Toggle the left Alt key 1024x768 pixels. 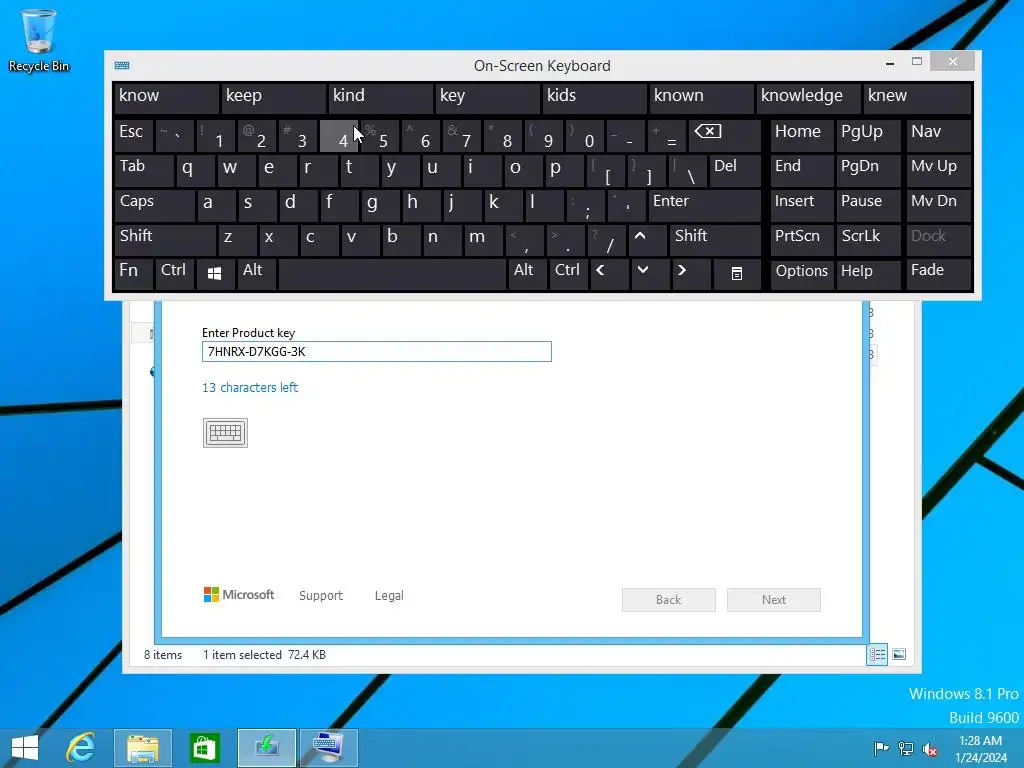click(257, 274)
